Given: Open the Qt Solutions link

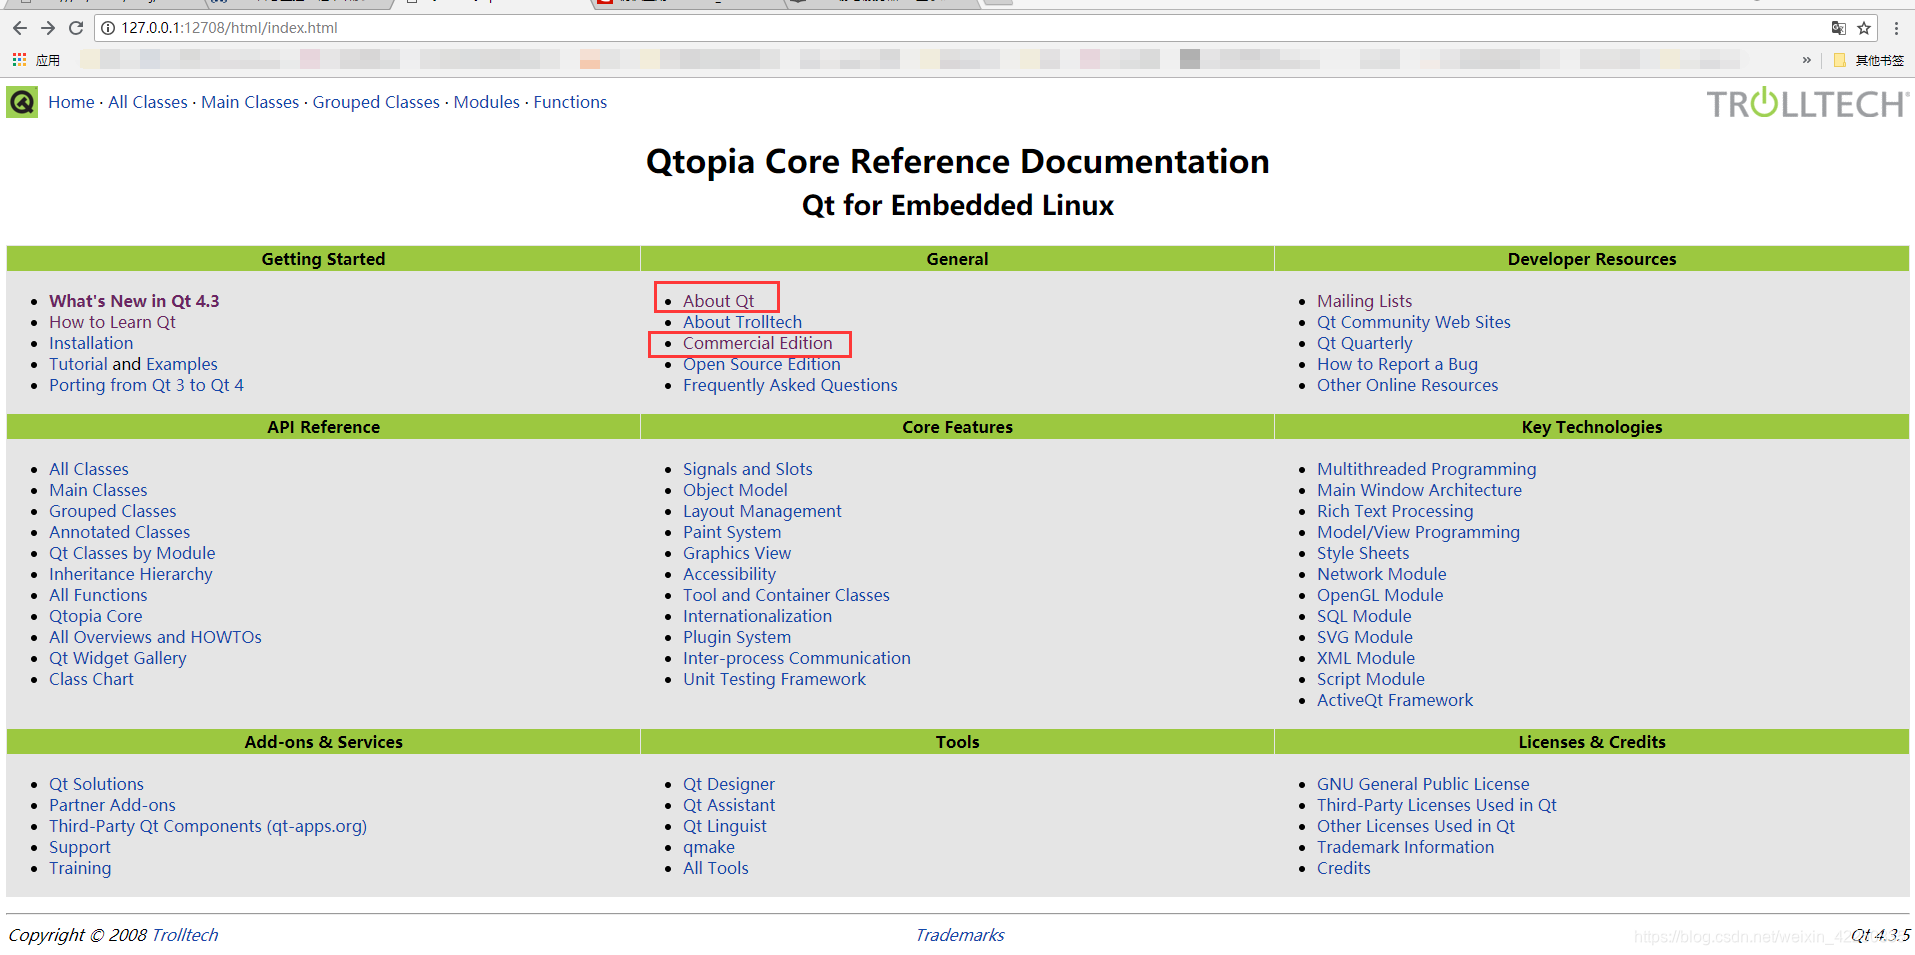Looking at the screenshot, I should pyautogui.click(x=96, y=784).
